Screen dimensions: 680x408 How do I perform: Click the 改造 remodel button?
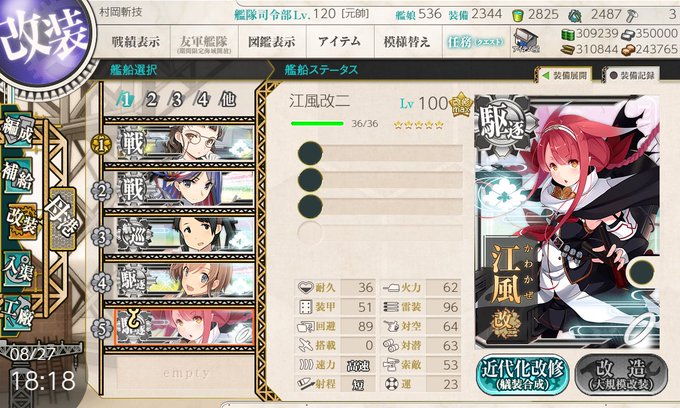(x=621, y=375)
